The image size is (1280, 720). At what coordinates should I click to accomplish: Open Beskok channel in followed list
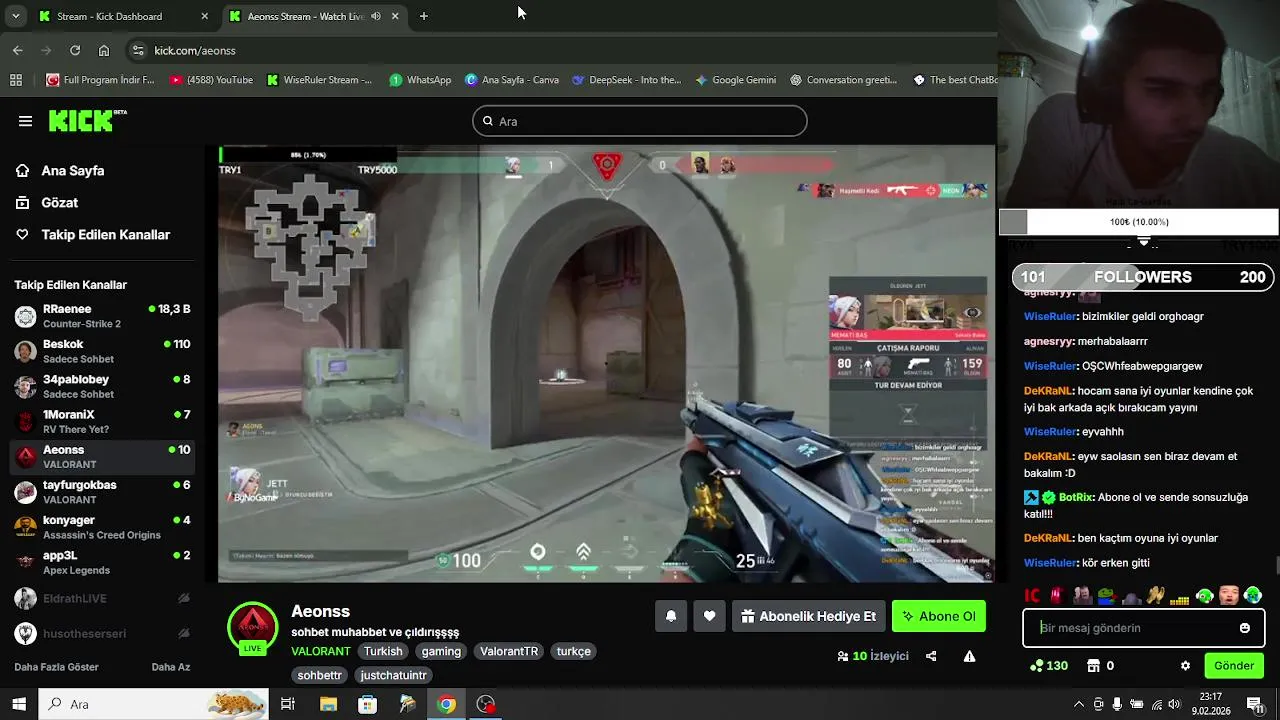pyautogui.click(x=103, y=351)
